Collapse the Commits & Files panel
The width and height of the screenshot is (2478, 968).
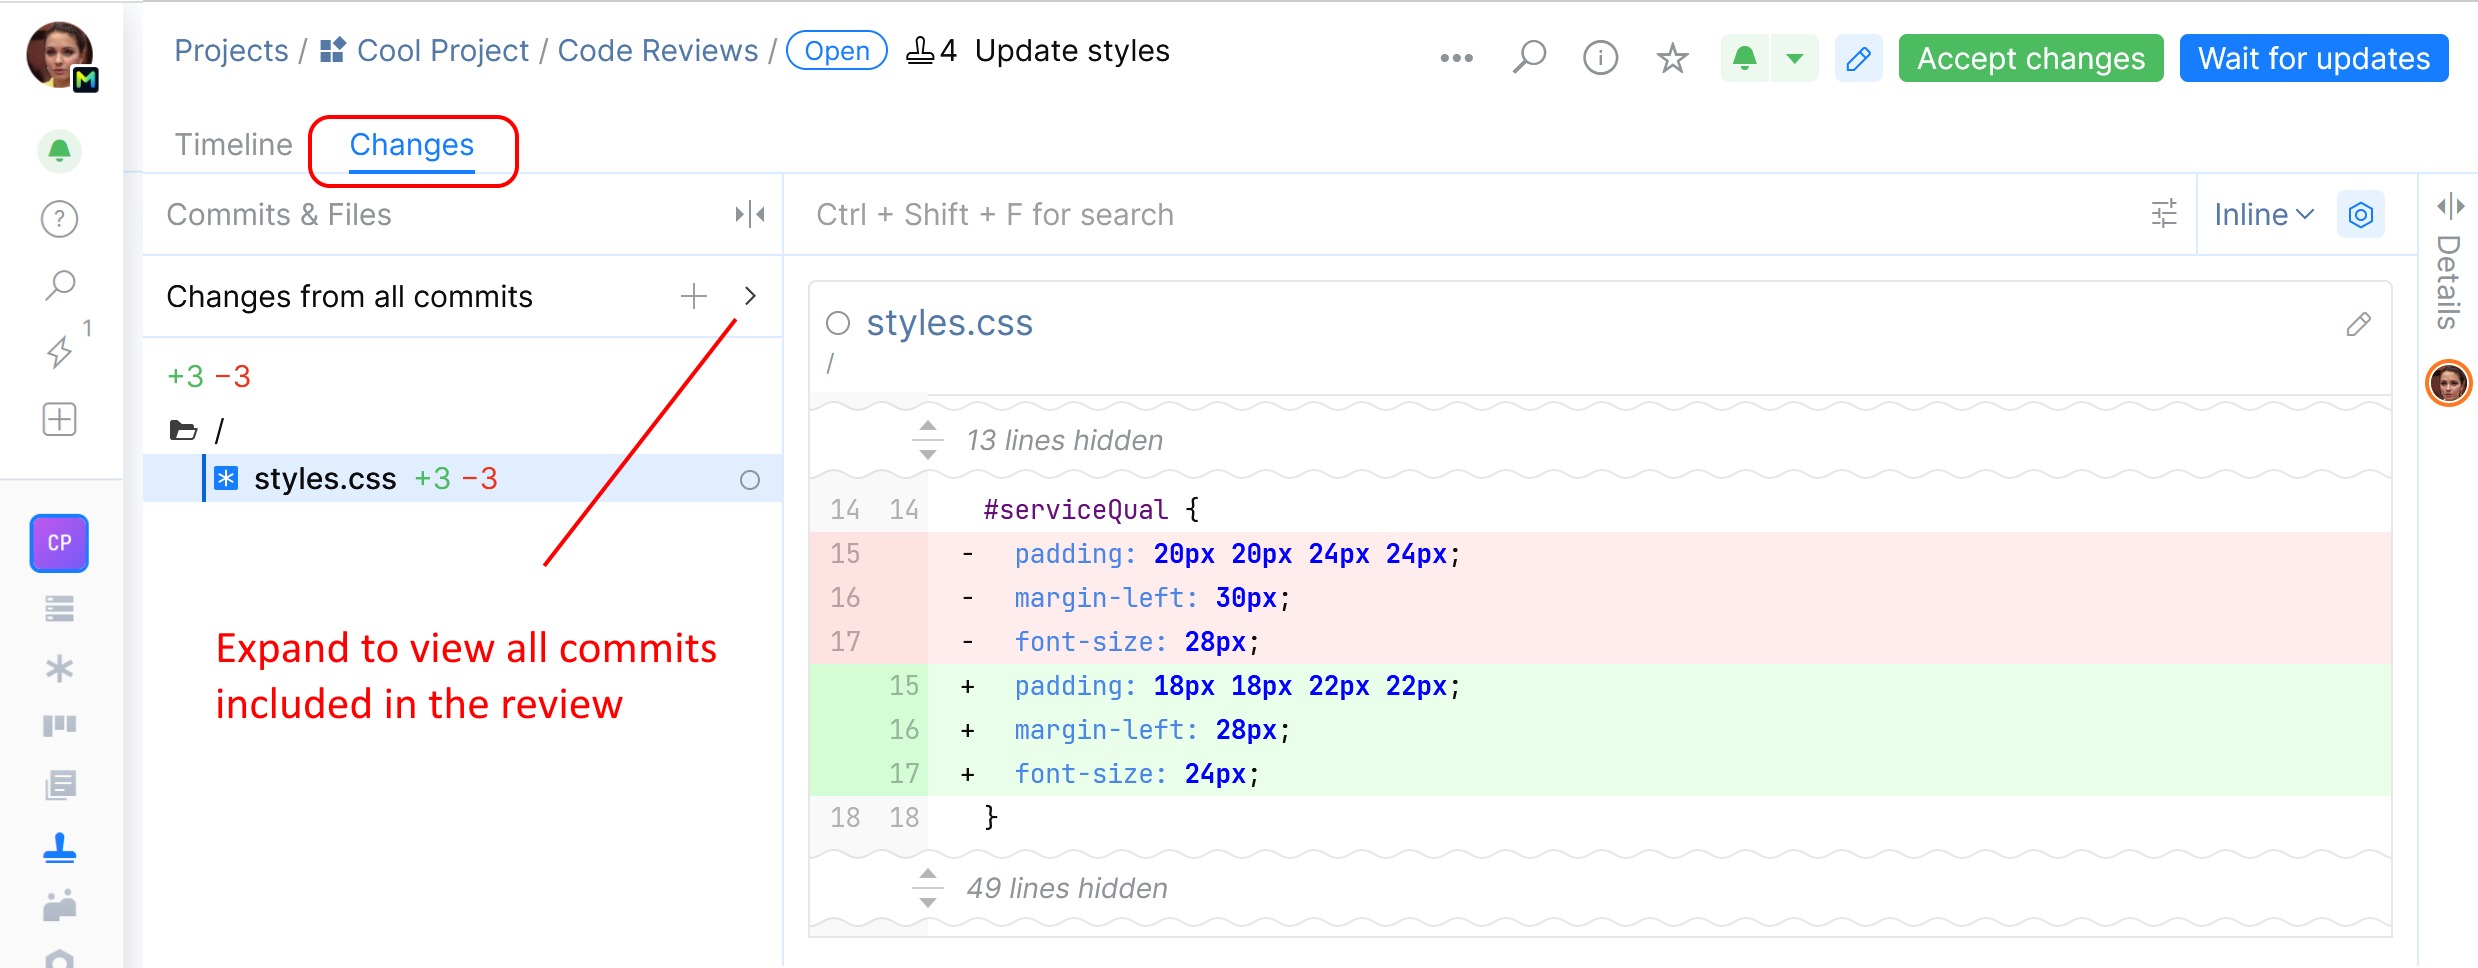[x=749, y=214]
